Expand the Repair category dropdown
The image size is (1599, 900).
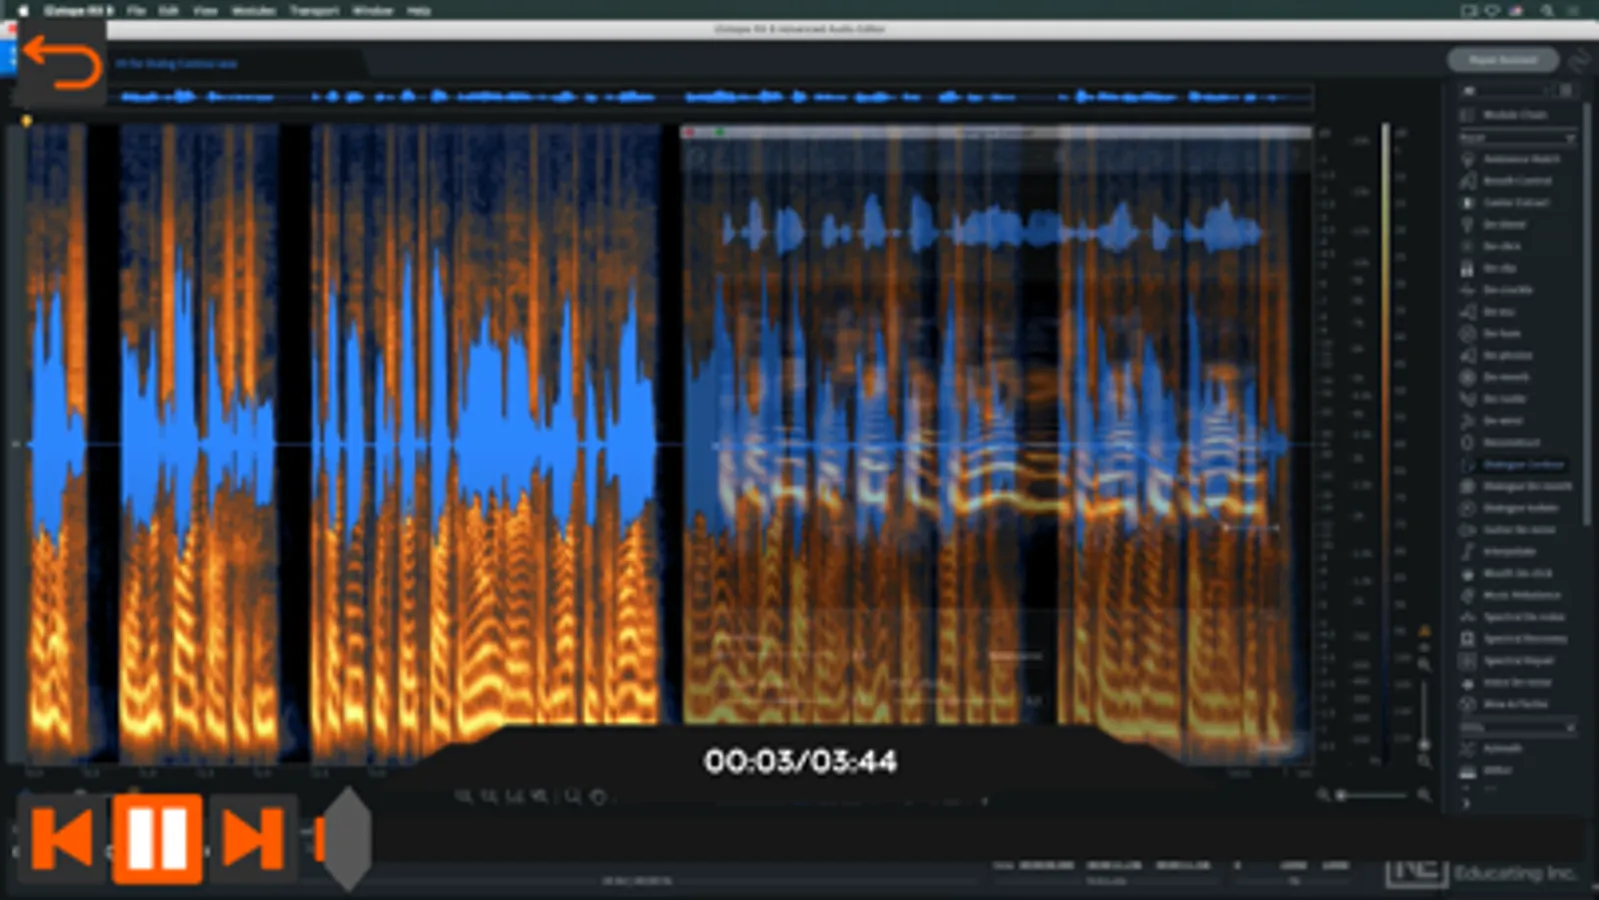(x=1517, y=137)
